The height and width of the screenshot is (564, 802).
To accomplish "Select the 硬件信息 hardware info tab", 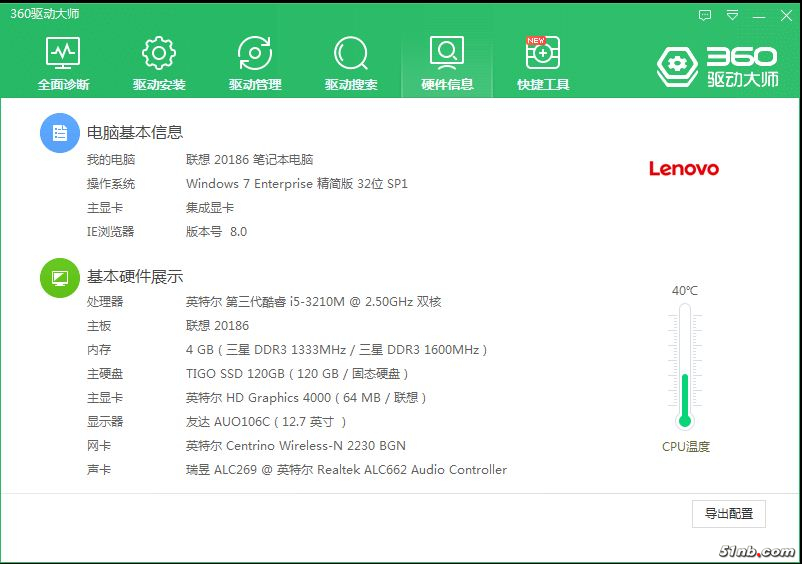I will [x=447, y=64].
